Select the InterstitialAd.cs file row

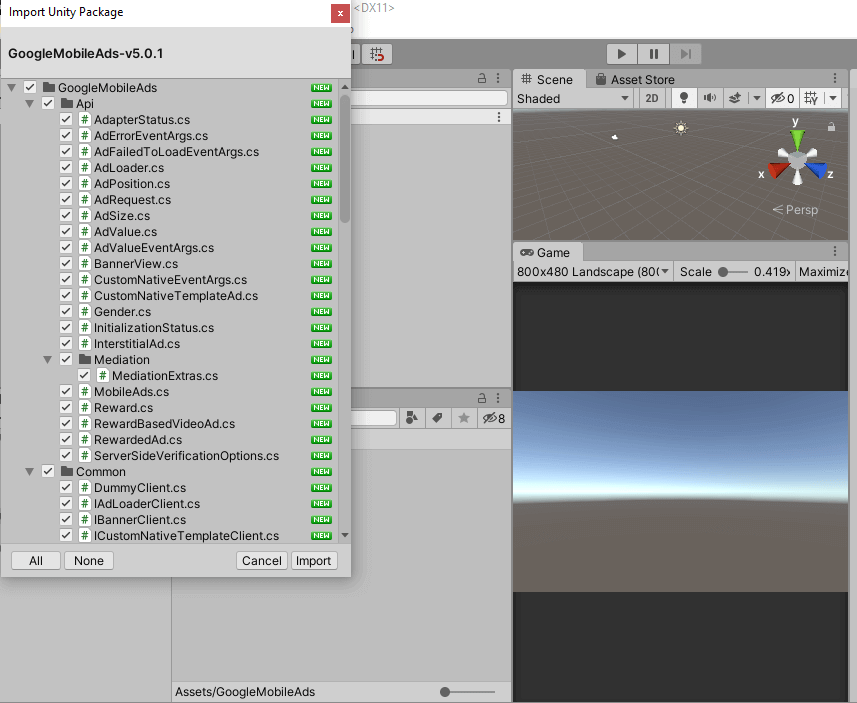[x=169, y=344]
